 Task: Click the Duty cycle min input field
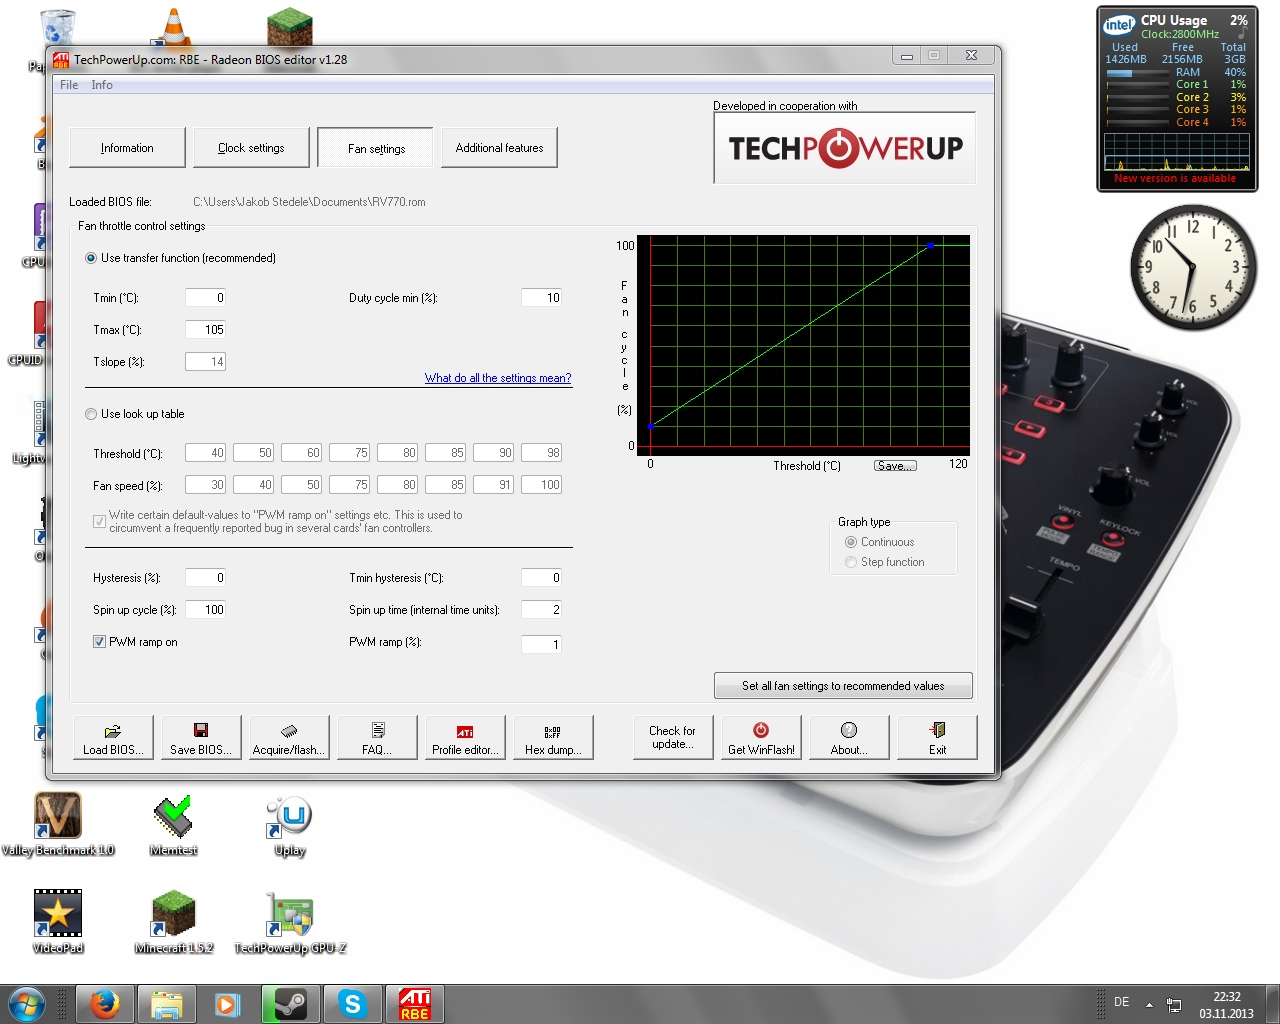(x=541, y=298)
